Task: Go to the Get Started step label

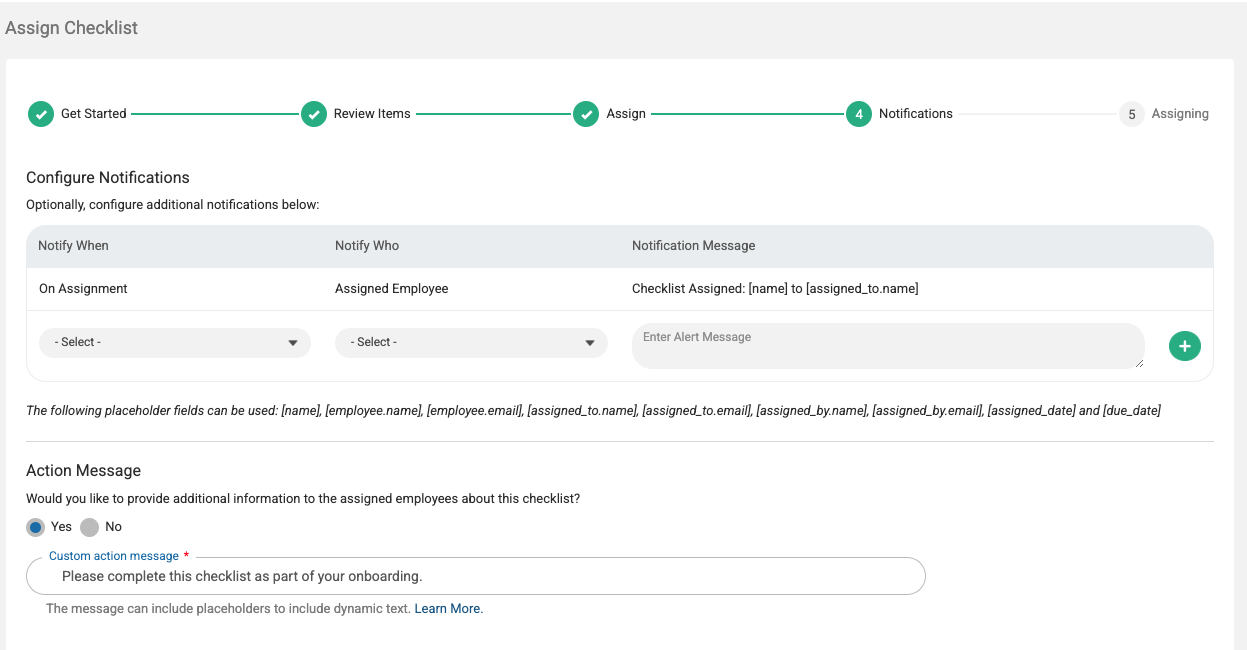Action: (94, 114)
